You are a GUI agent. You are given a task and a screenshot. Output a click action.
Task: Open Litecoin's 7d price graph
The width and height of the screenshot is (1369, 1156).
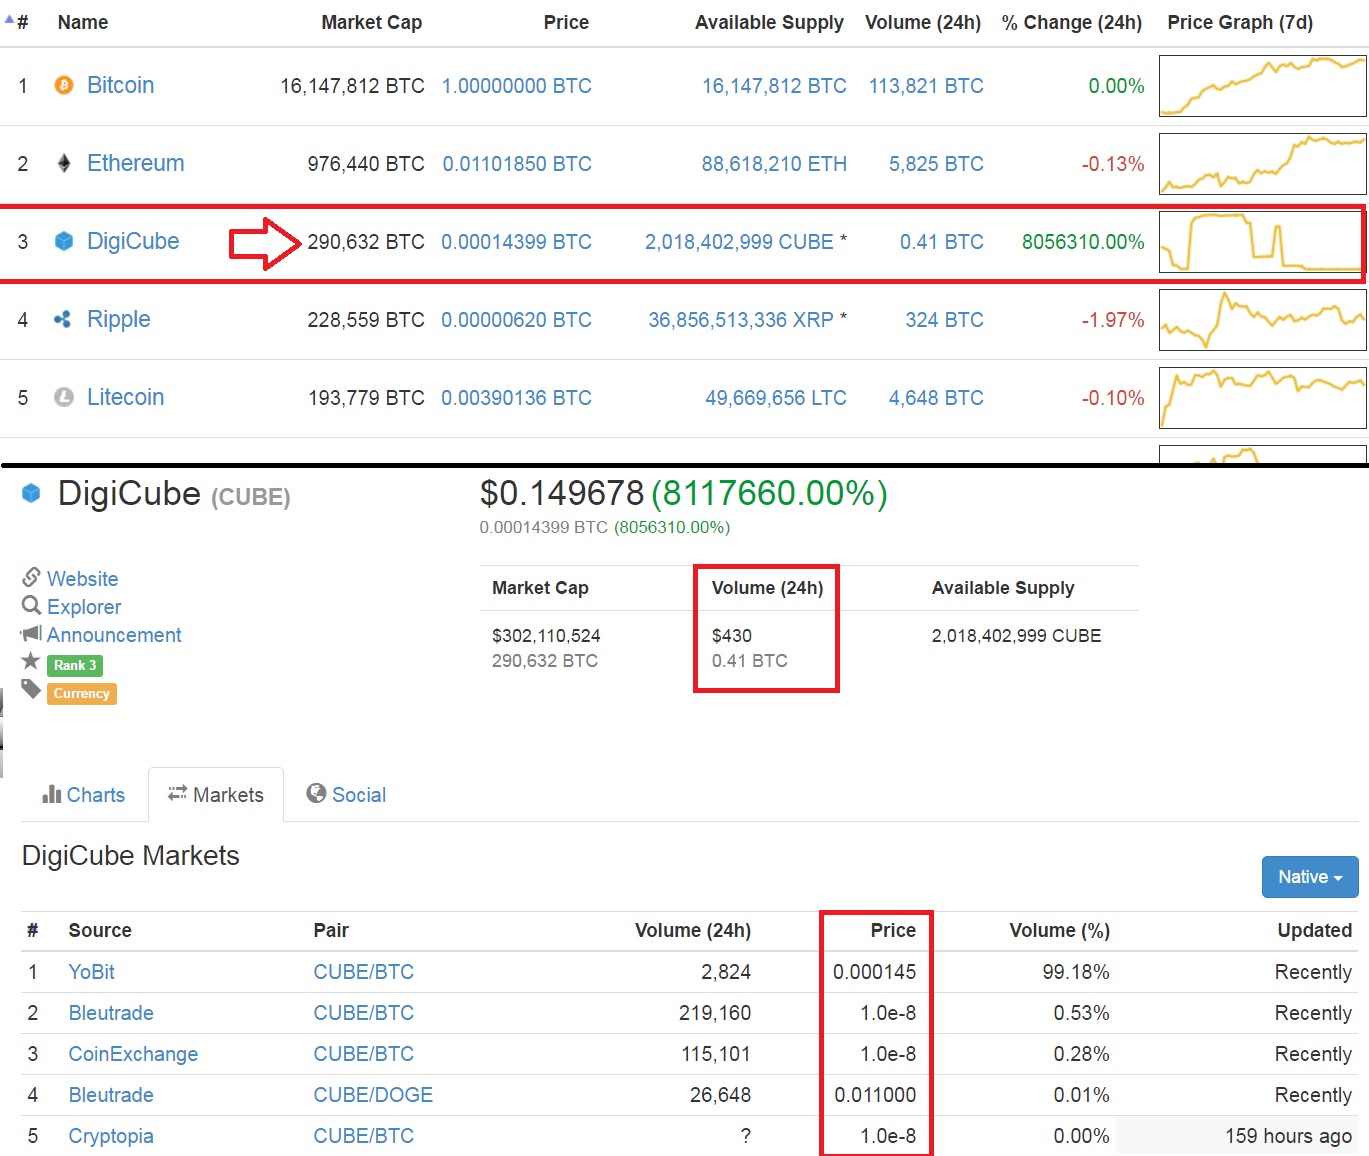(x=1262, y=398)
